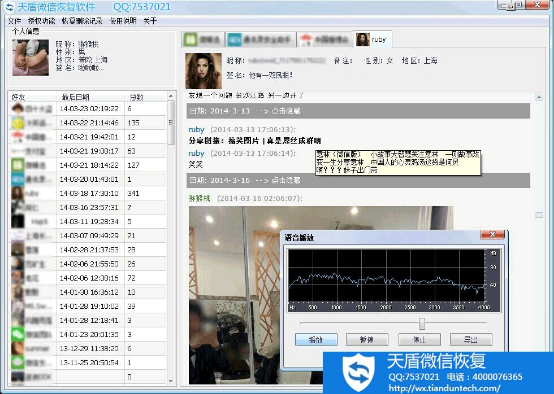Screen dimensions: 554x394
Task: Click the friend list scrollbar thumb
Action: pyautogui.click(x=171, y=123)
